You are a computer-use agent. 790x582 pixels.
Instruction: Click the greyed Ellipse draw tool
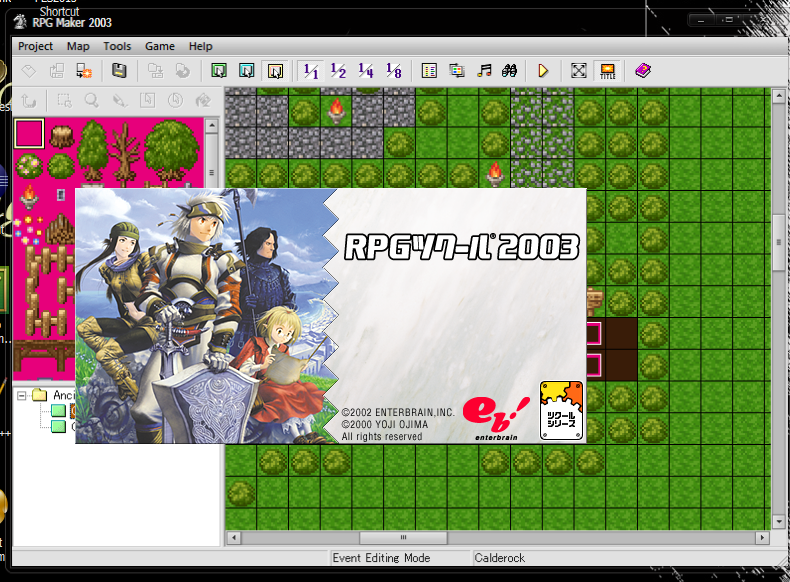tap(175, 101)
